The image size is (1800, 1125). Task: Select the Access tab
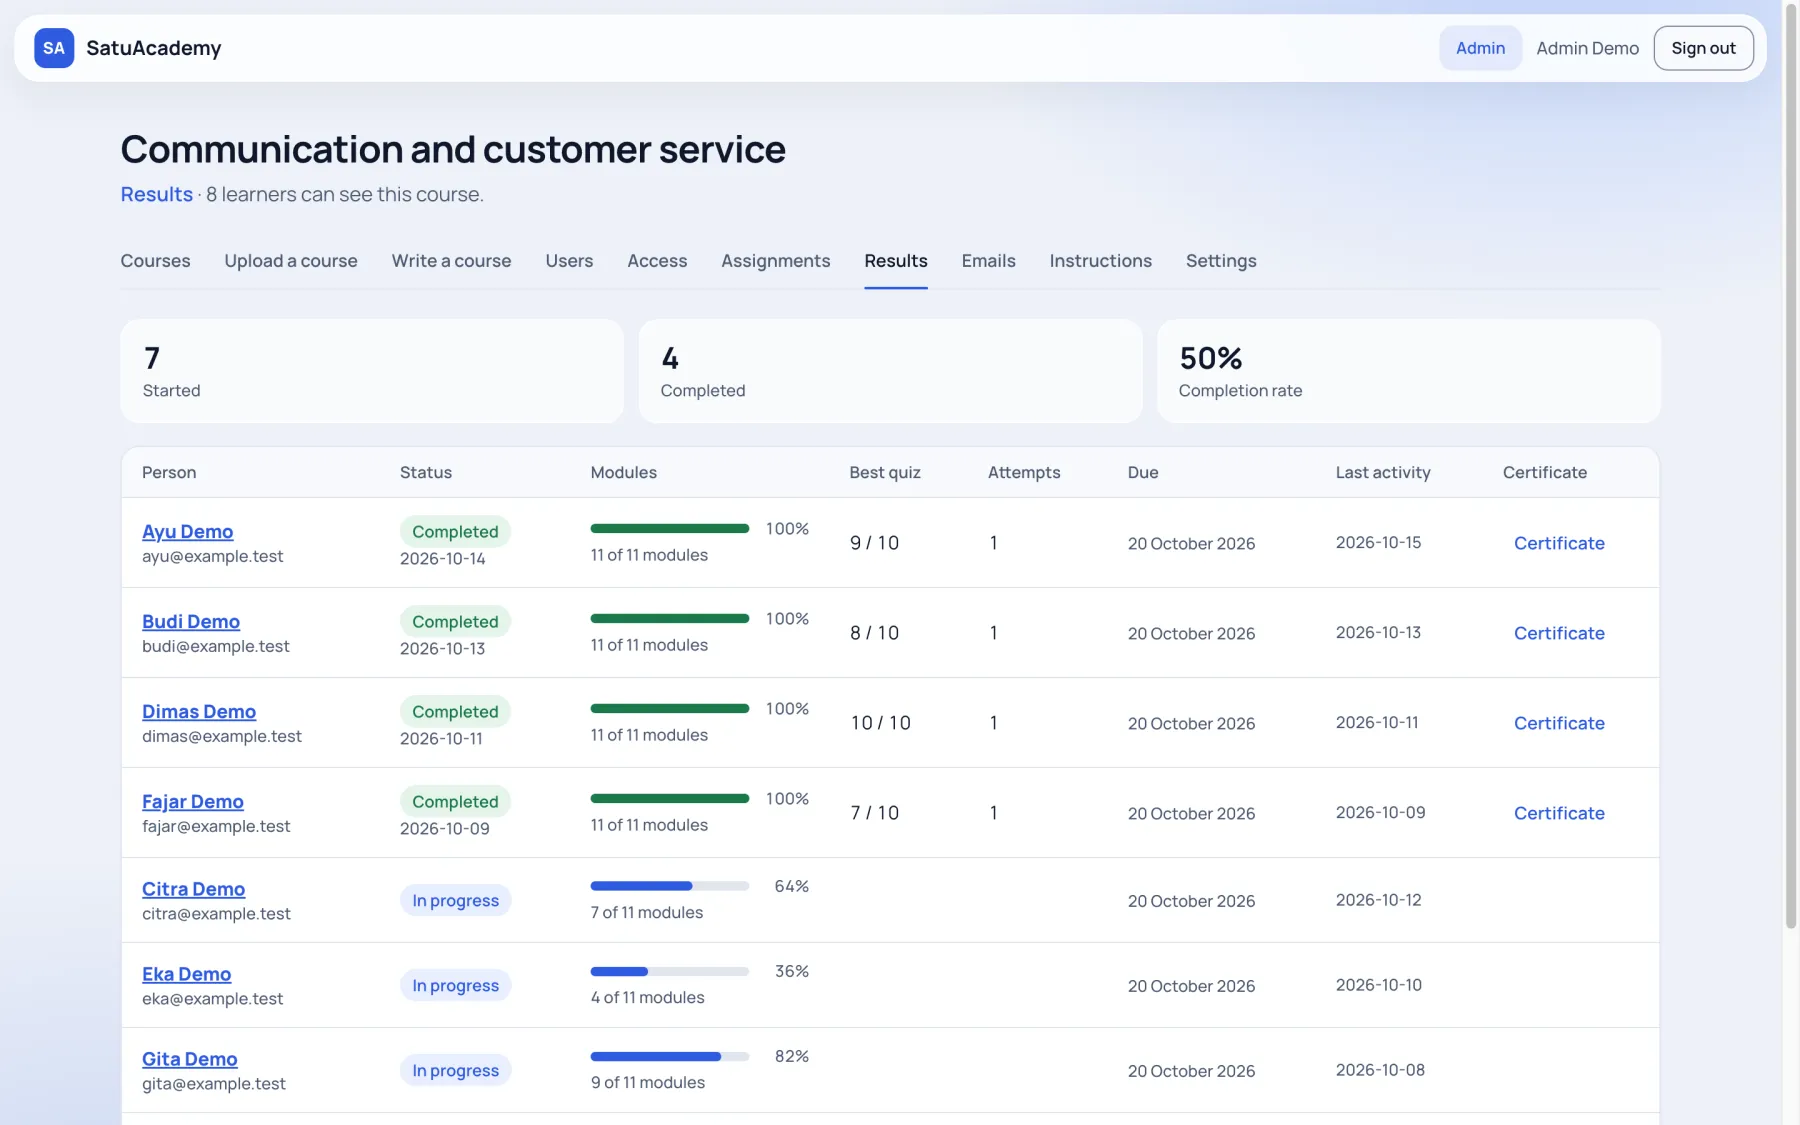(657, 261)
